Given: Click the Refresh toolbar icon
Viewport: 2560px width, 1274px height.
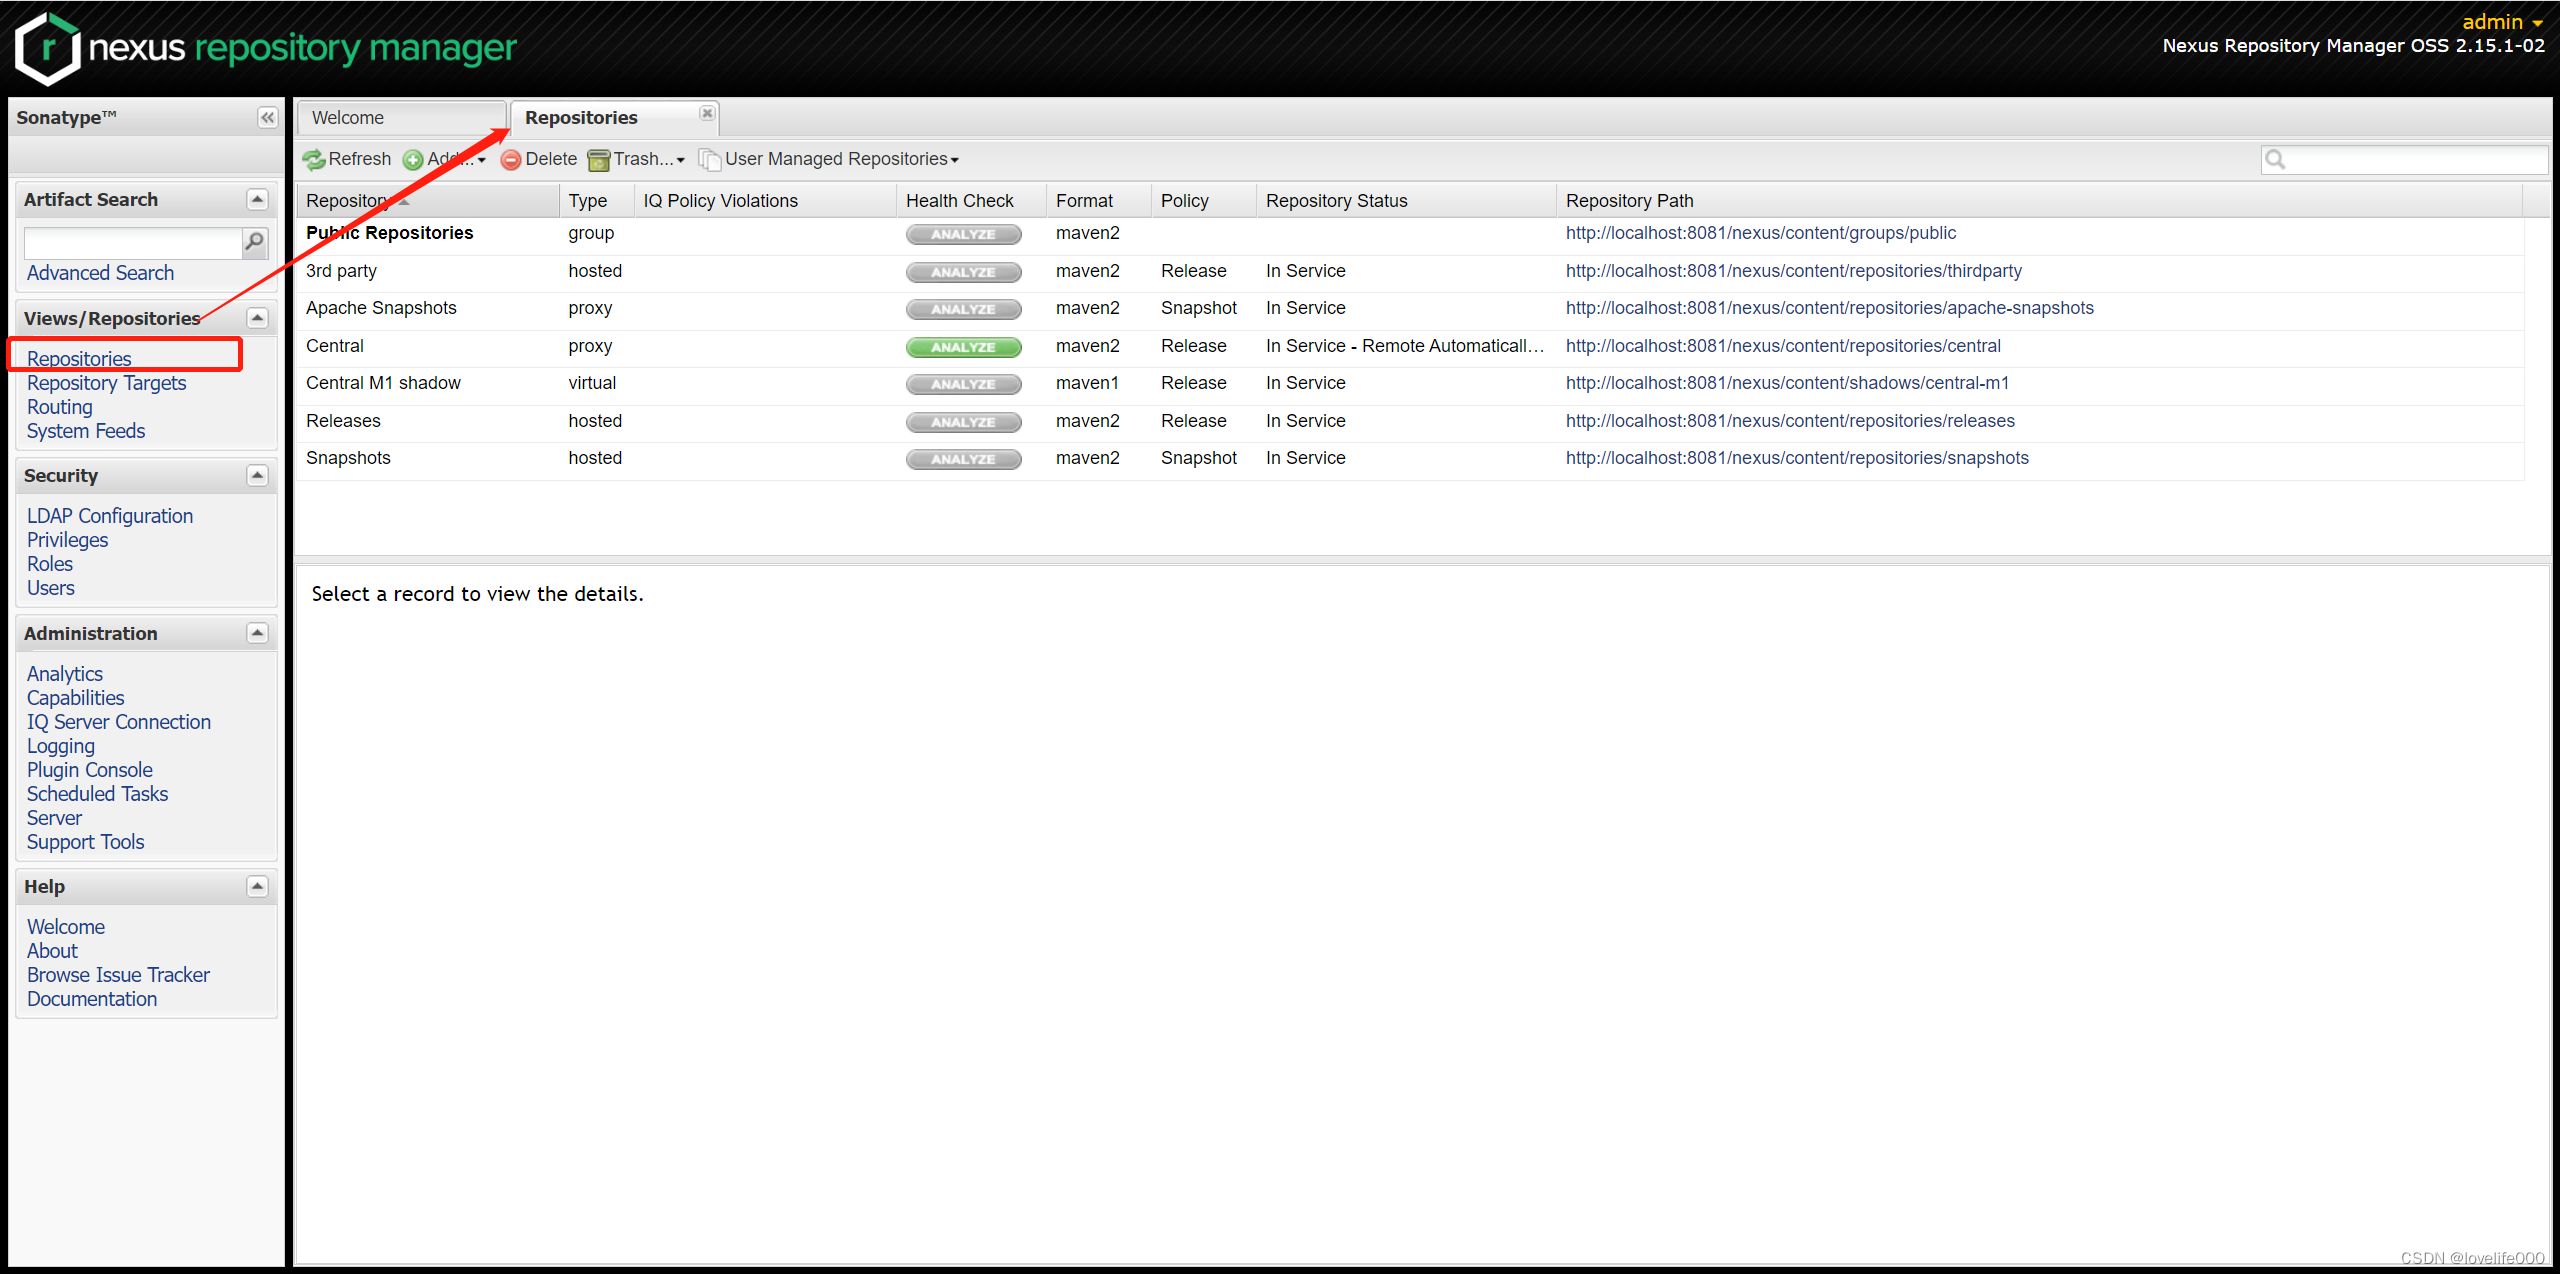Looking at the screenshot, I should pos(314,159).
